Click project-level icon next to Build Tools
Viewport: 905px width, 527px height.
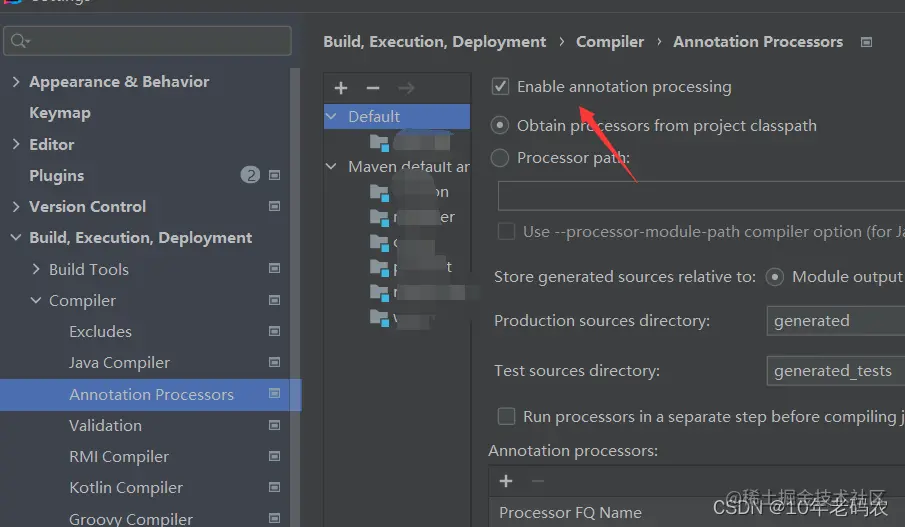[275, 268]
